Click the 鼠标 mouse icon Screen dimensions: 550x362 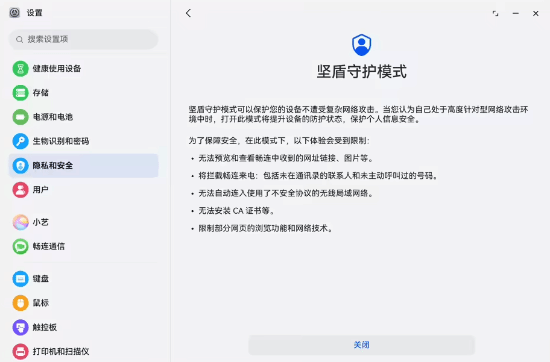[x=20, y=303]
